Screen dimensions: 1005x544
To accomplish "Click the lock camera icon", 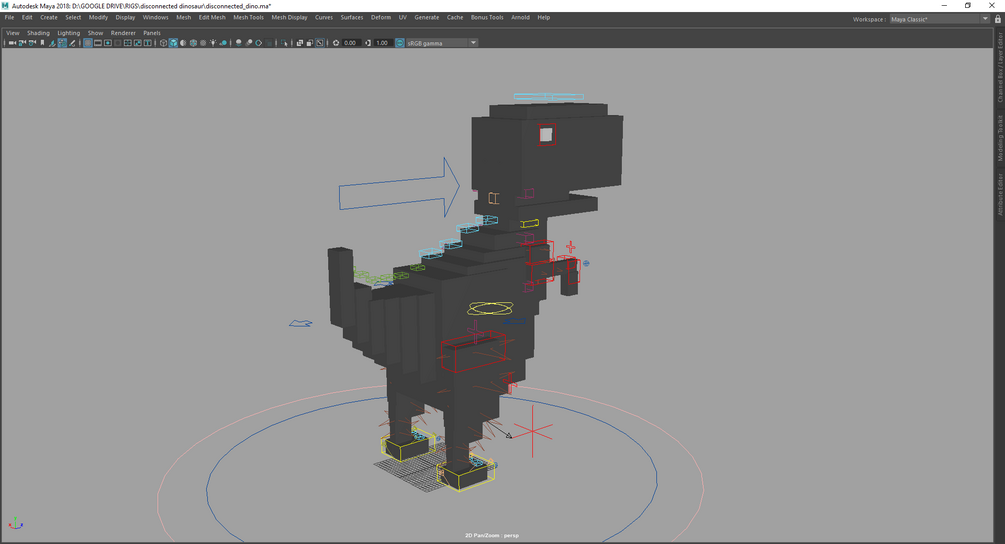I will click(22, 43).
